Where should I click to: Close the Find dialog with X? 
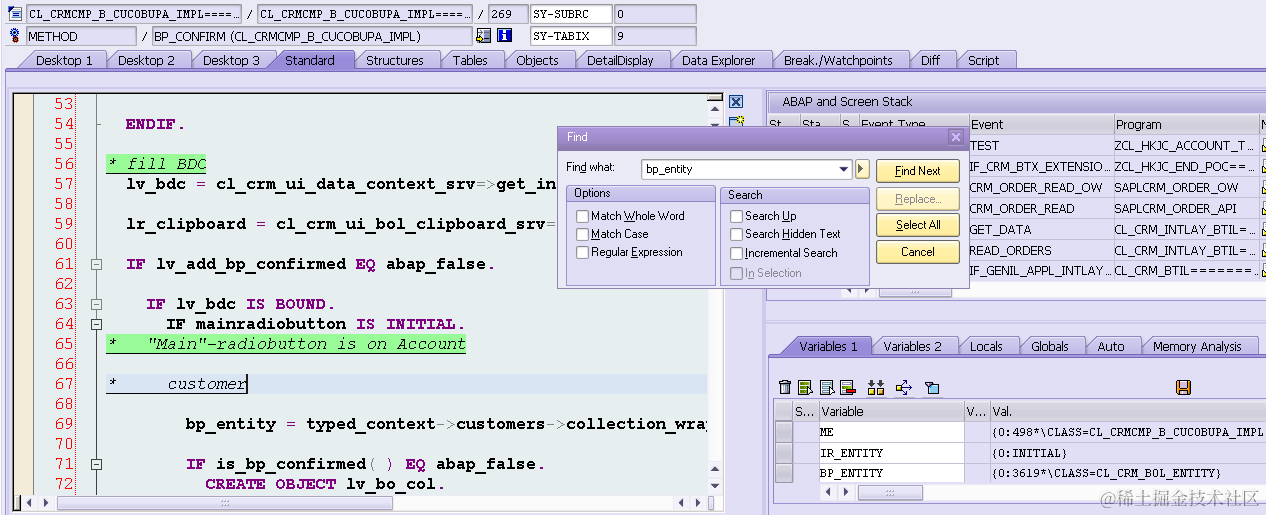pos(955,137)
